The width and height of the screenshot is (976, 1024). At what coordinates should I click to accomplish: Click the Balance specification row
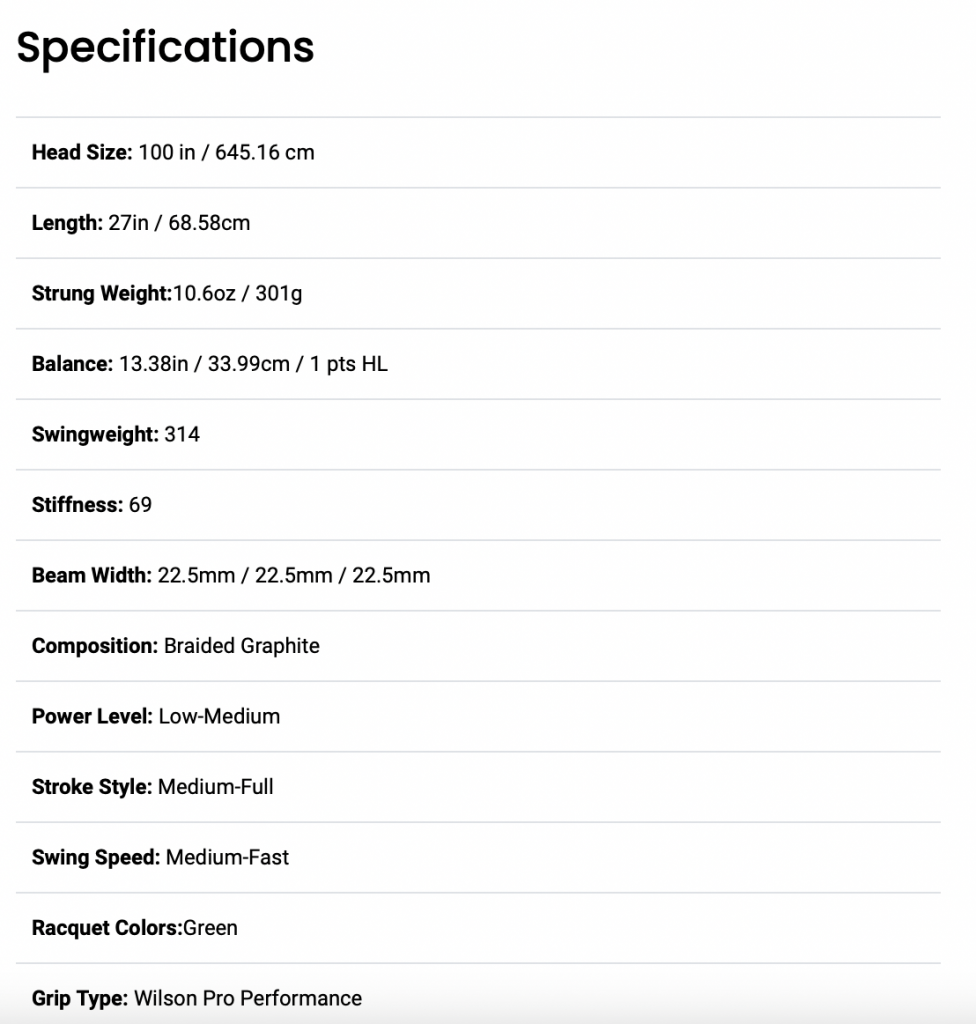(478, 364)
